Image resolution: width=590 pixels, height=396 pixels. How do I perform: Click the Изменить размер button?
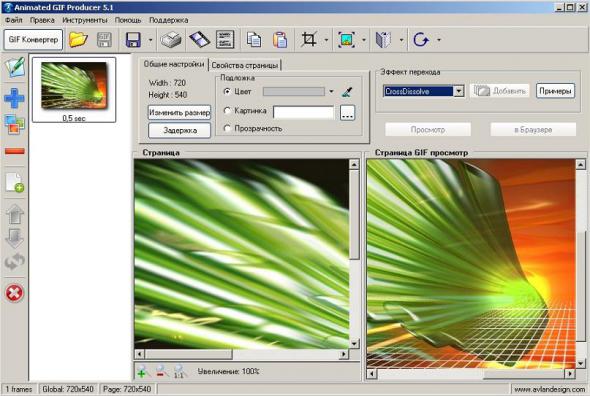pyautogui.click(x=179, y=112)
